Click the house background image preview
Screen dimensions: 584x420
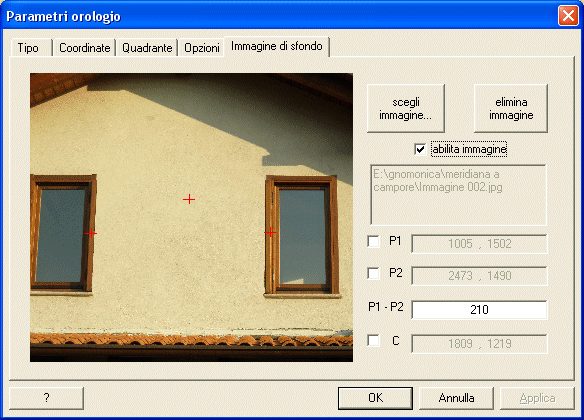[x=191, y=217]
